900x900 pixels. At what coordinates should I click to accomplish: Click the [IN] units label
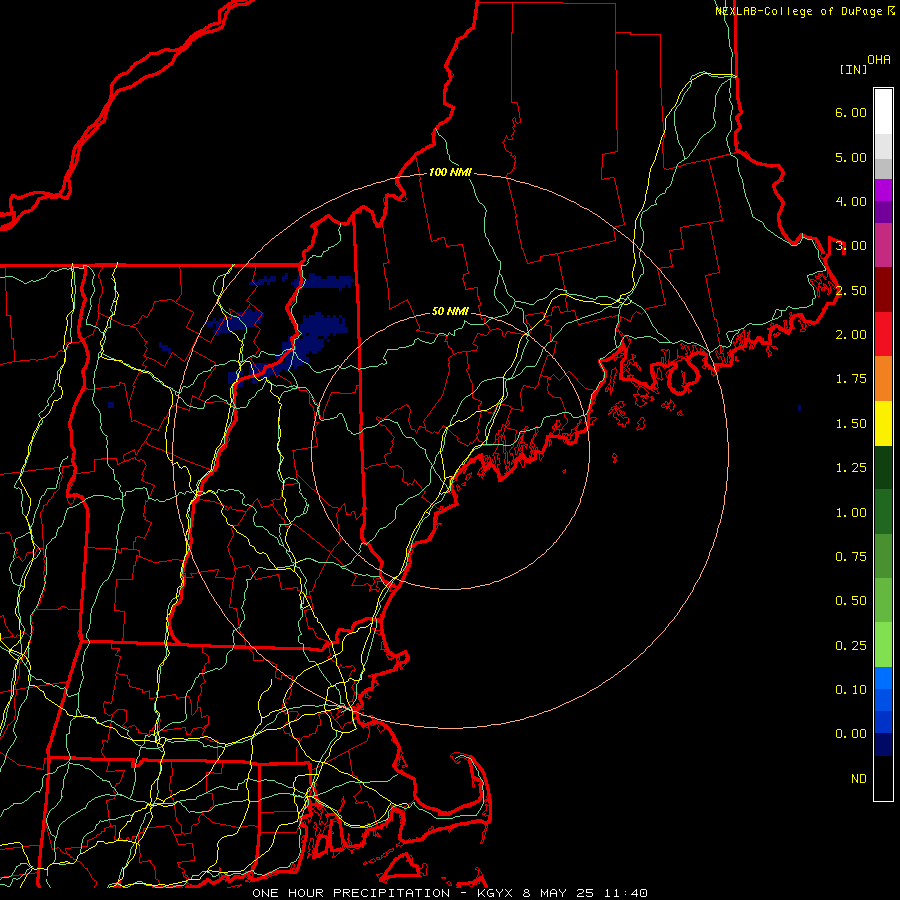(x=853, y=69)
